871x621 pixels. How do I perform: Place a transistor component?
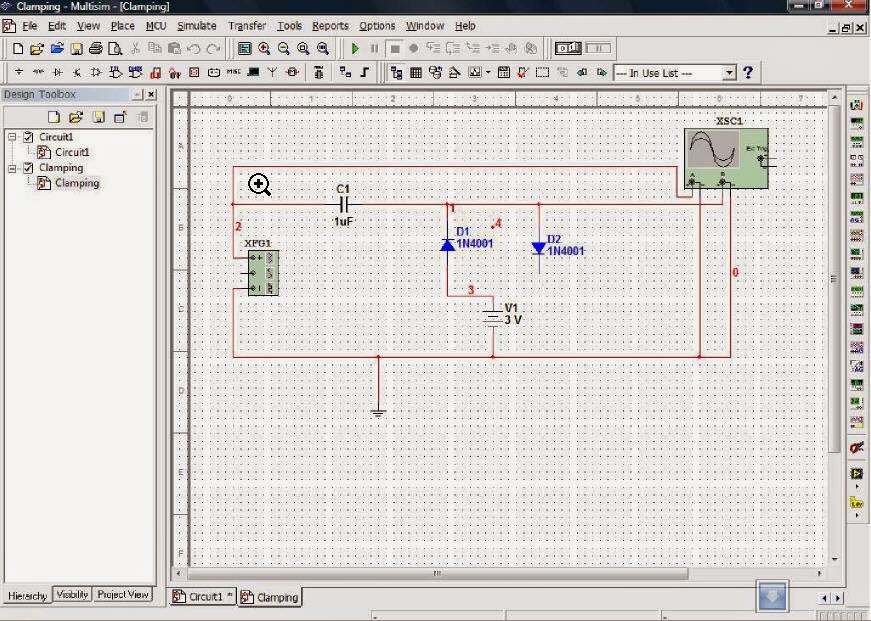tap(77, 73)
